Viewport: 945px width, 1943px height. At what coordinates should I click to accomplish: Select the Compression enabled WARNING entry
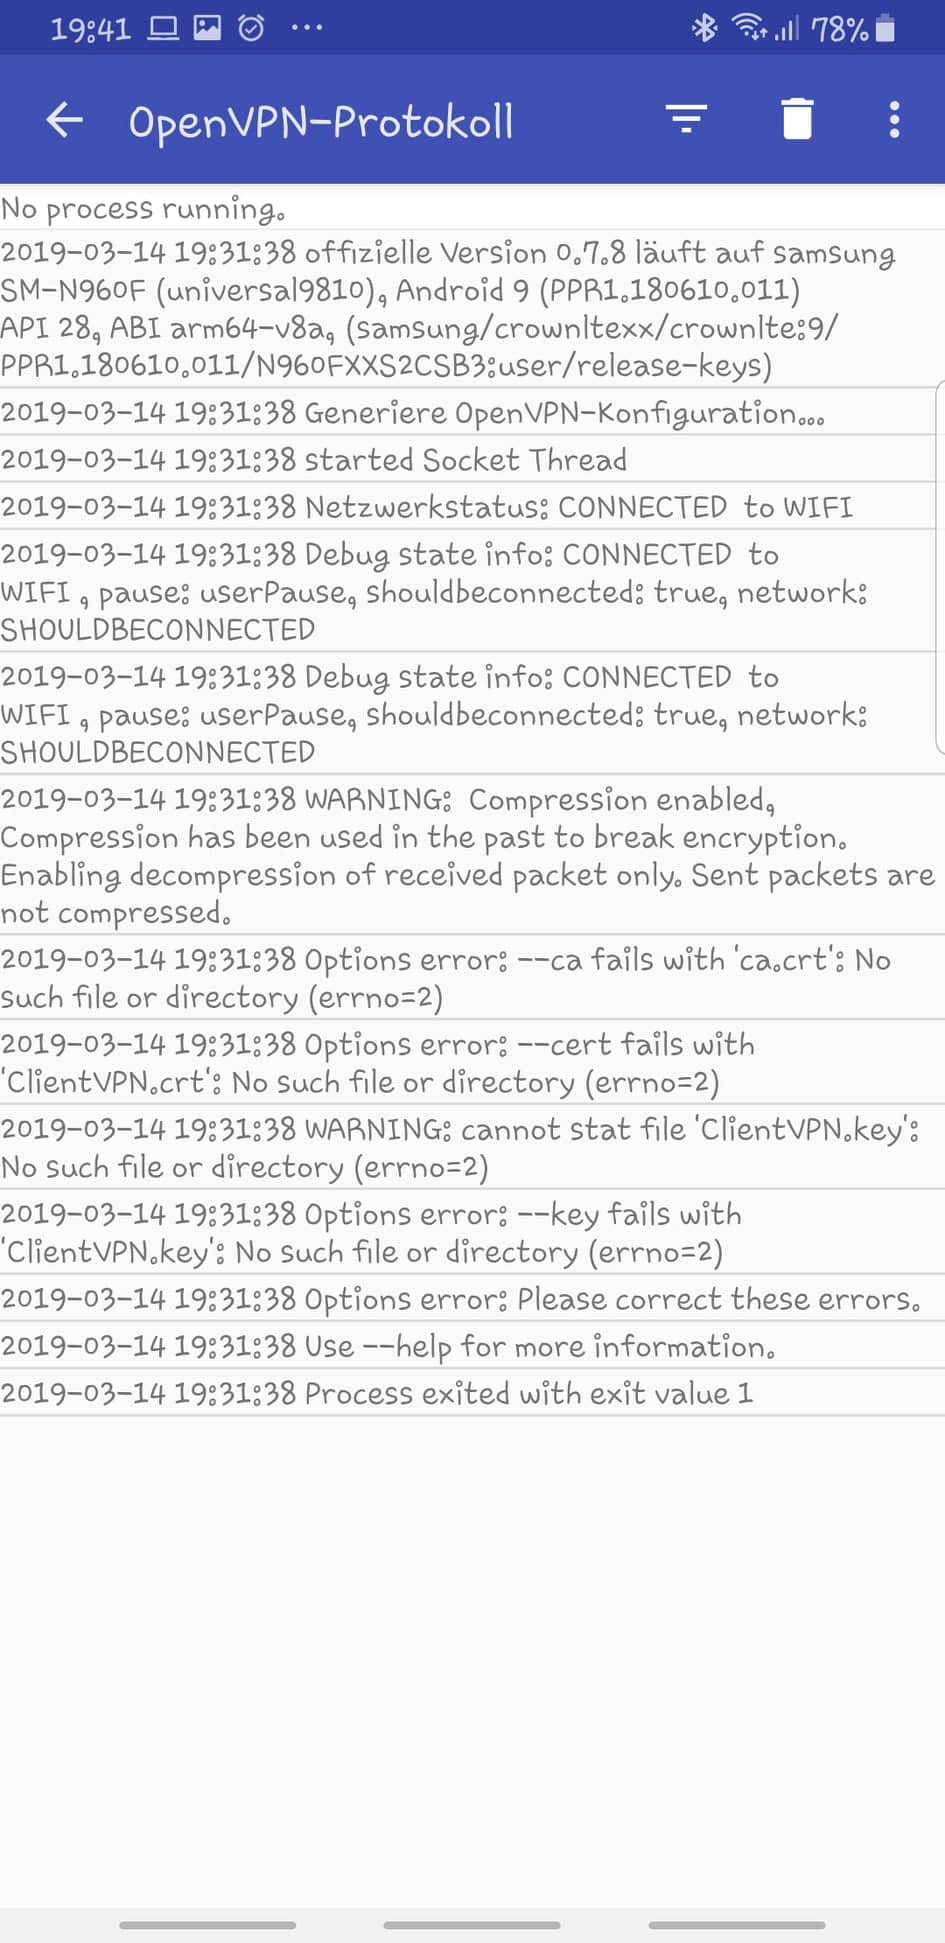[472, 855]
